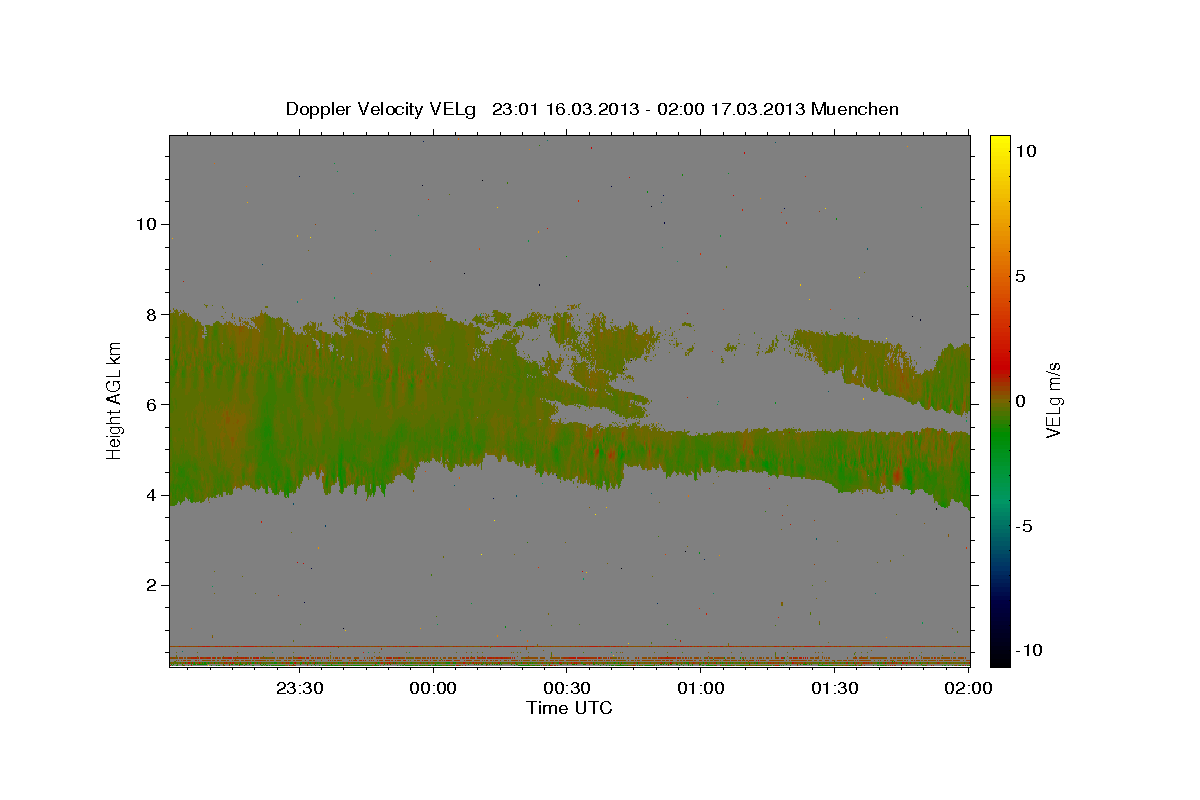Click the 01:30 time tick label
The image size is (1200, 800).
[x=835, y=688]
